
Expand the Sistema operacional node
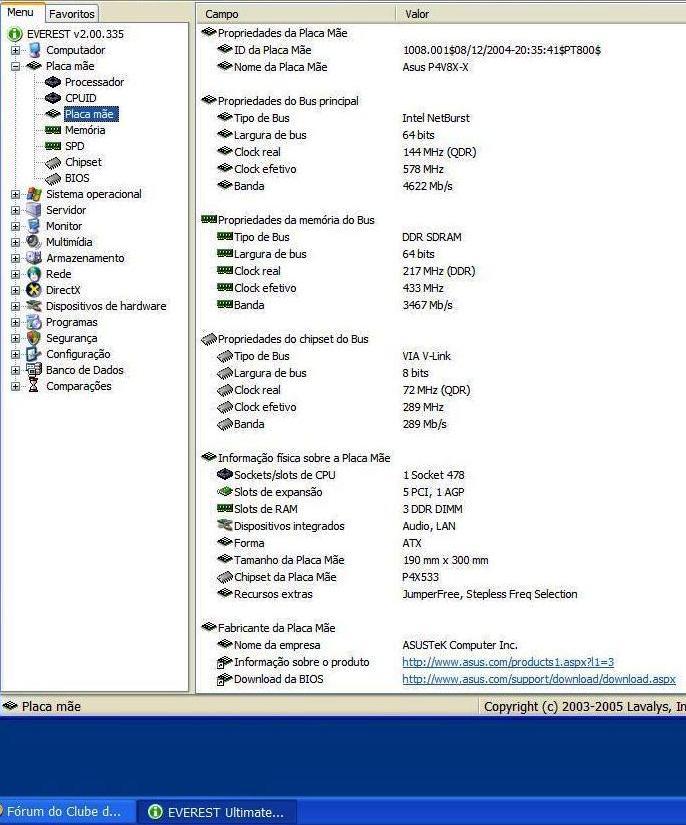tap(15, 194)
